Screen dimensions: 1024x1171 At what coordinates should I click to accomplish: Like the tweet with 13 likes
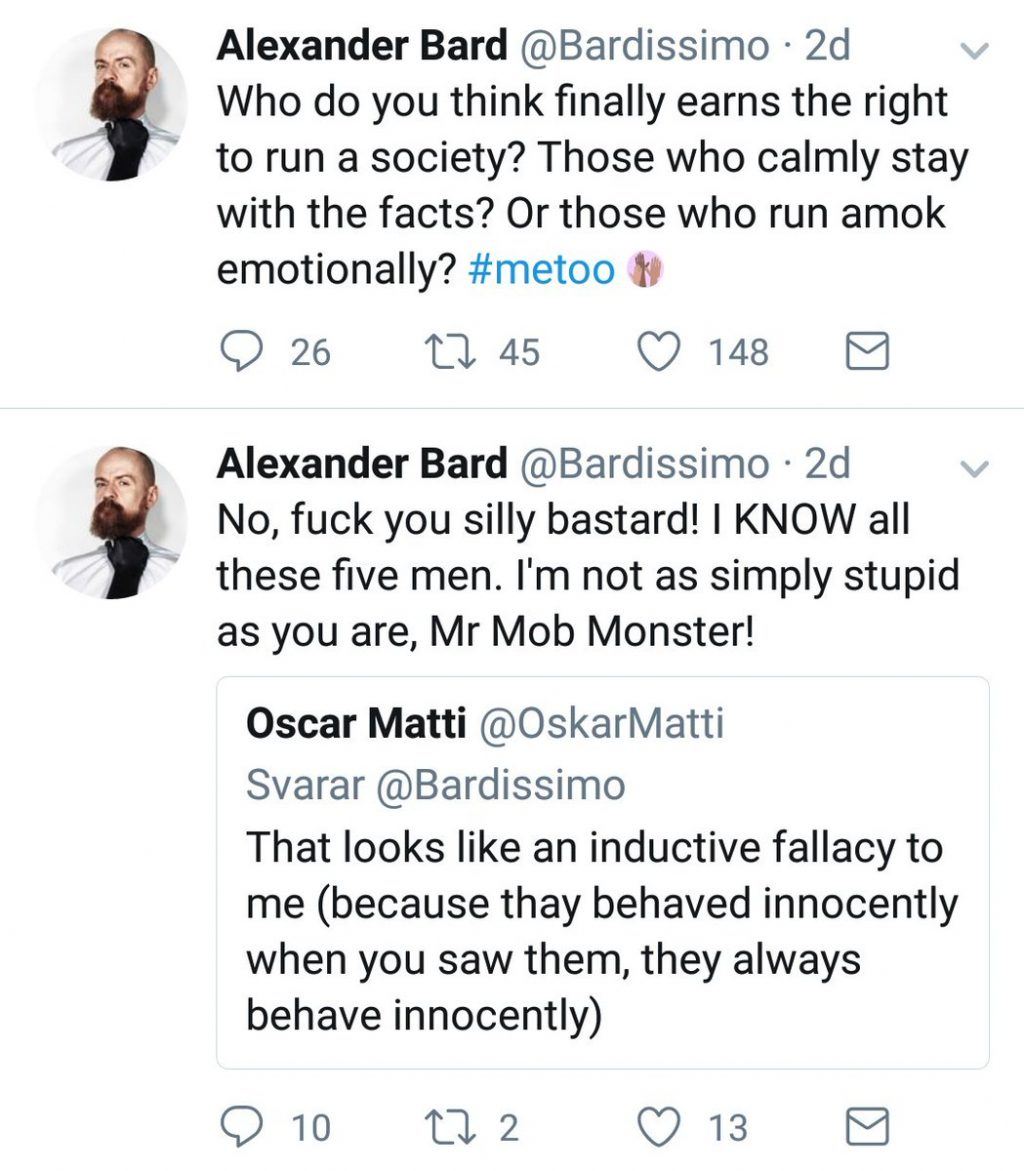pyautogui.click(x=660, y=1127)
